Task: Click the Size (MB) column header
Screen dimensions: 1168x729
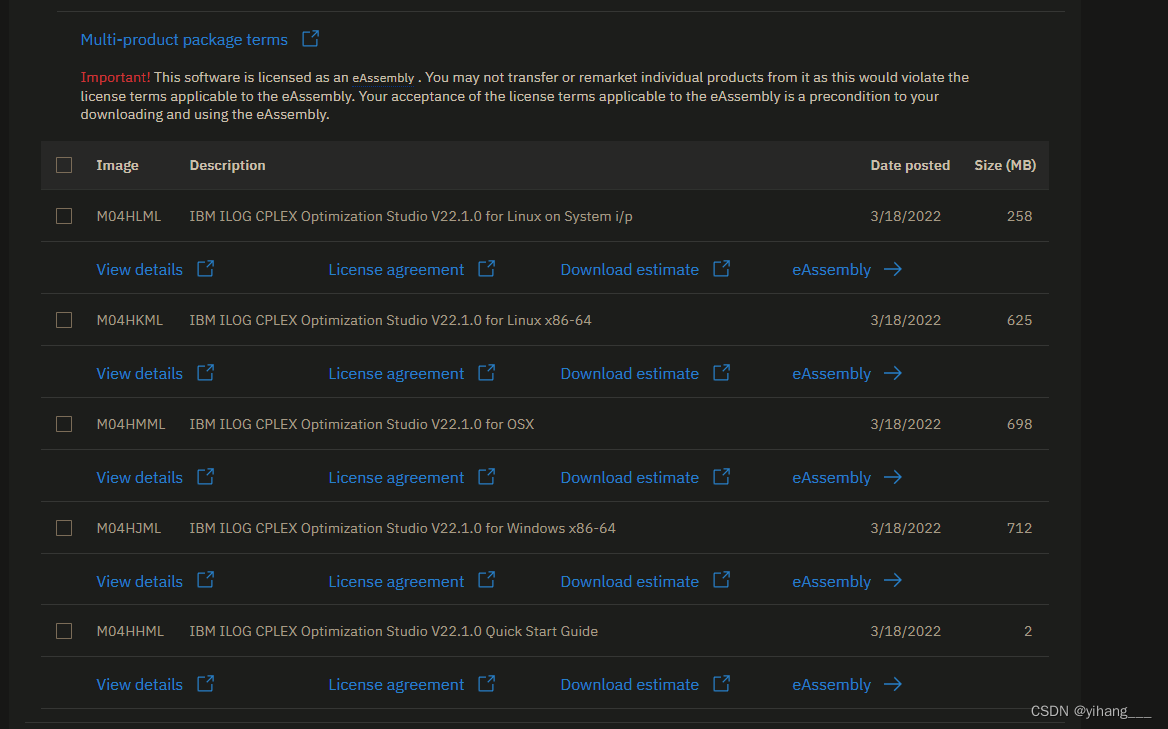Action: [x=1005, y=165]
